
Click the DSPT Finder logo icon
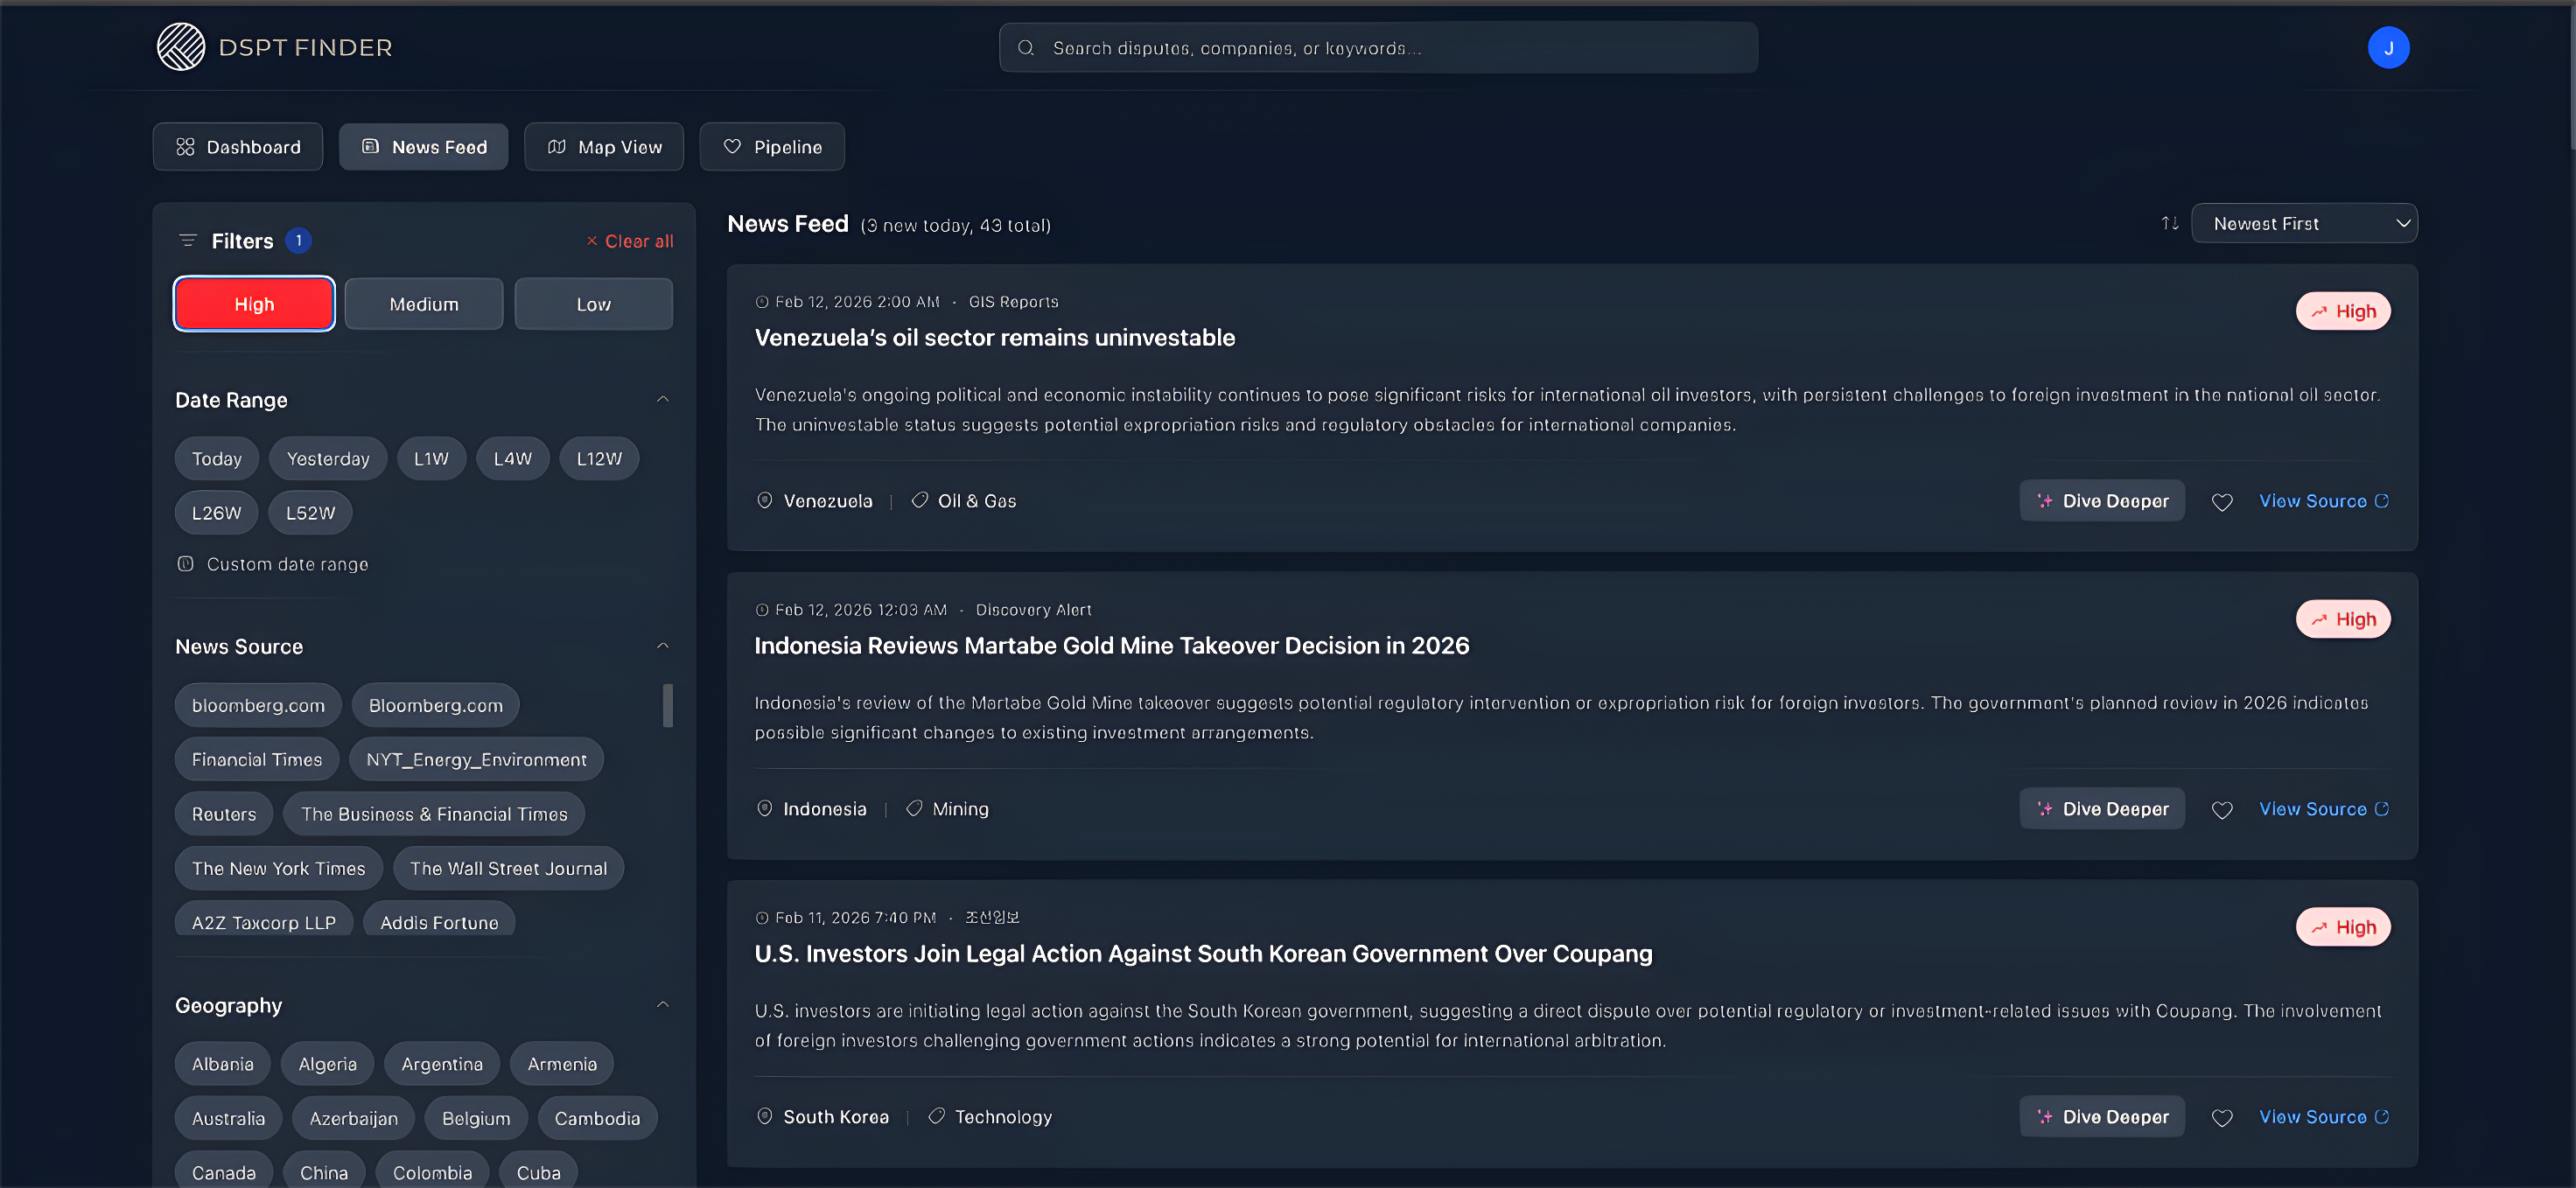[180, 46]
